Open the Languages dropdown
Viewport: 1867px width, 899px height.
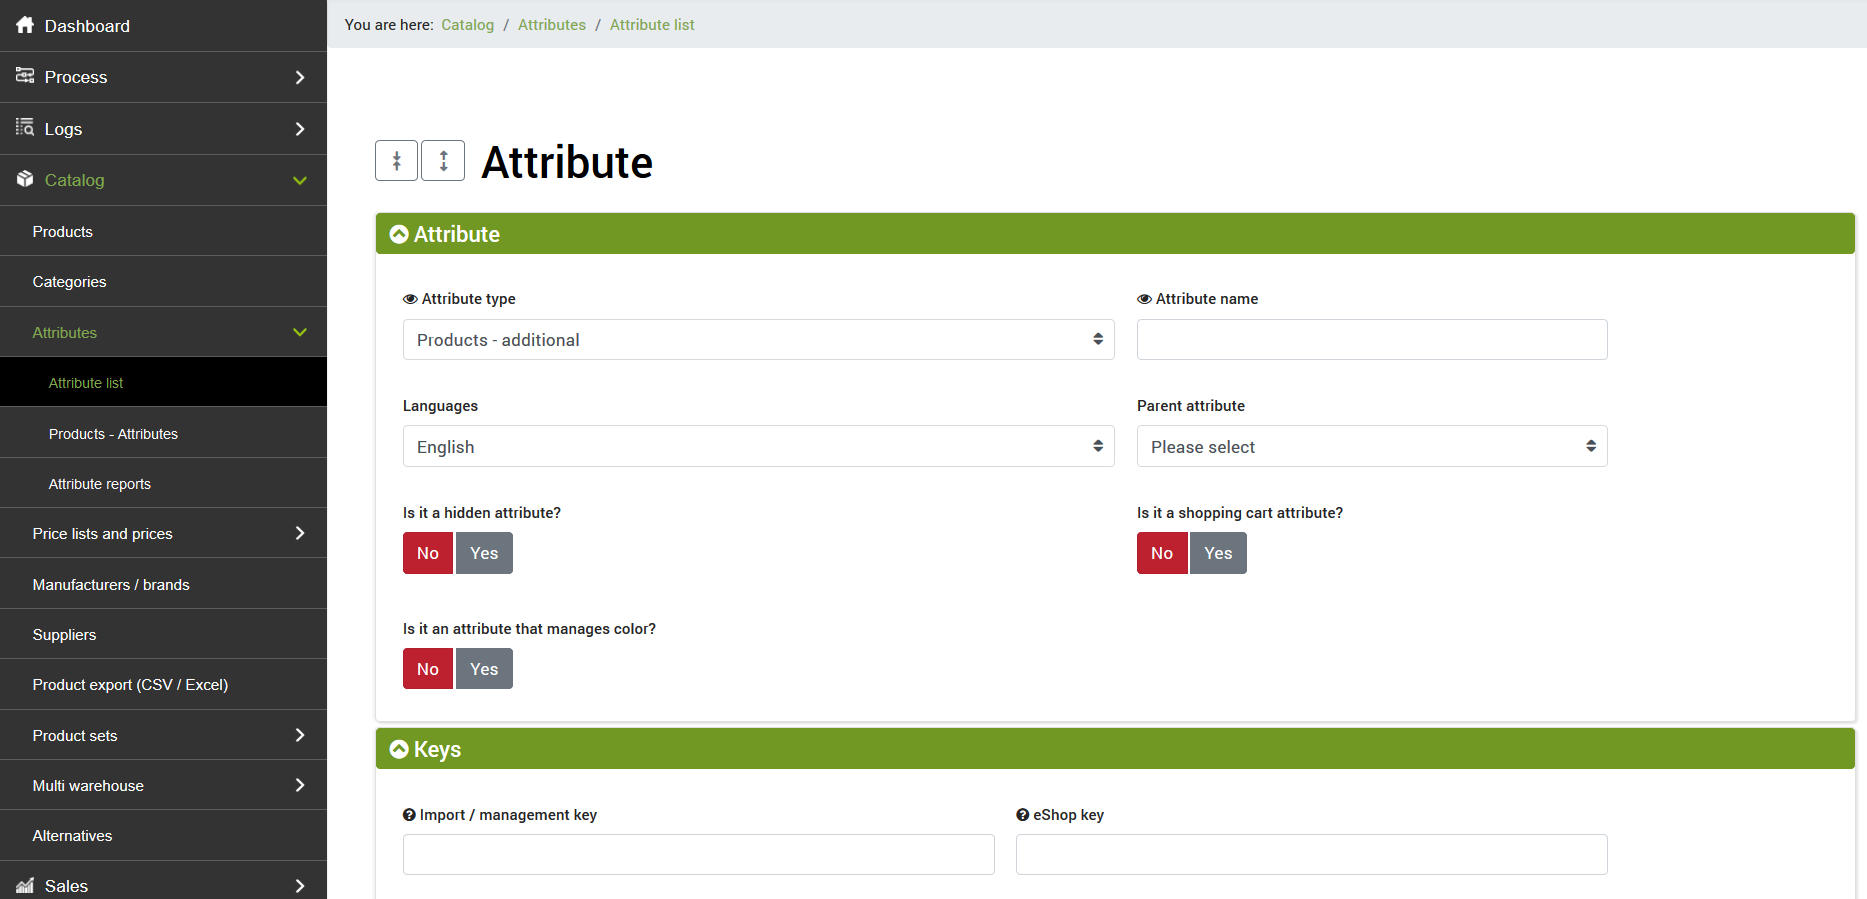[x=758, y=447]
